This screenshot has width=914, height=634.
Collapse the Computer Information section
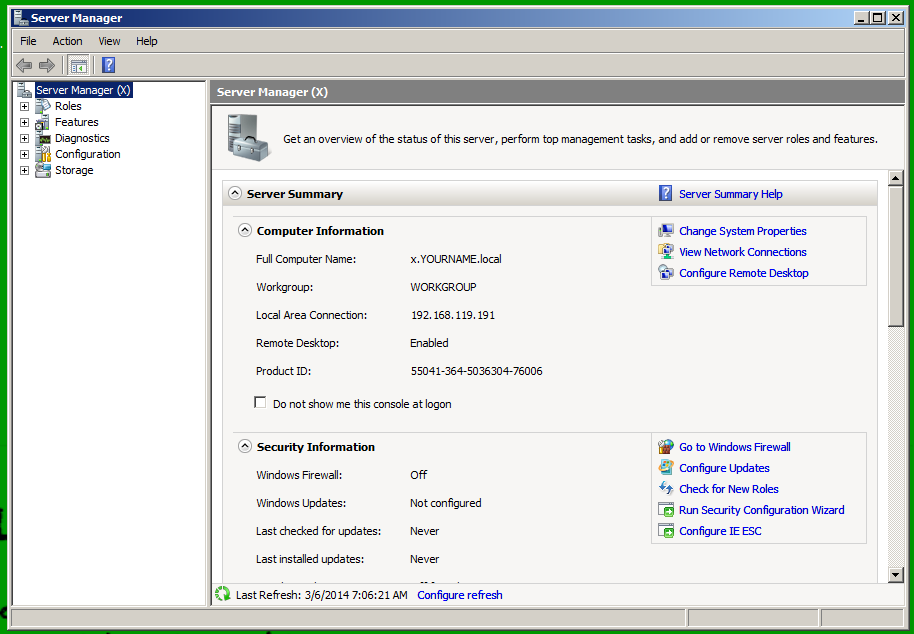click(x=245, y=231)
